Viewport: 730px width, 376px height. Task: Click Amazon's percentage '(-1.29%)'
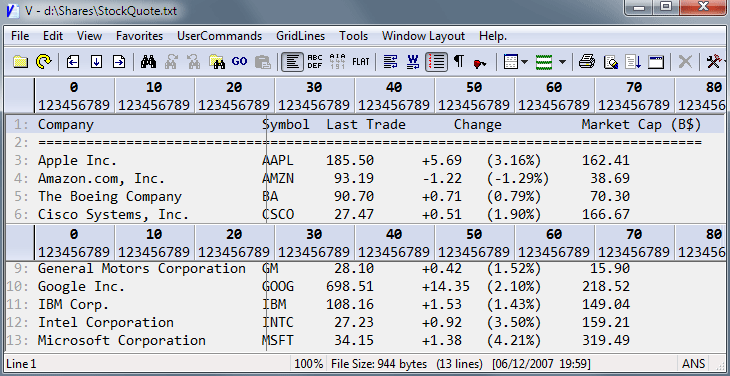pyautogui.click(x=518, y=179)
